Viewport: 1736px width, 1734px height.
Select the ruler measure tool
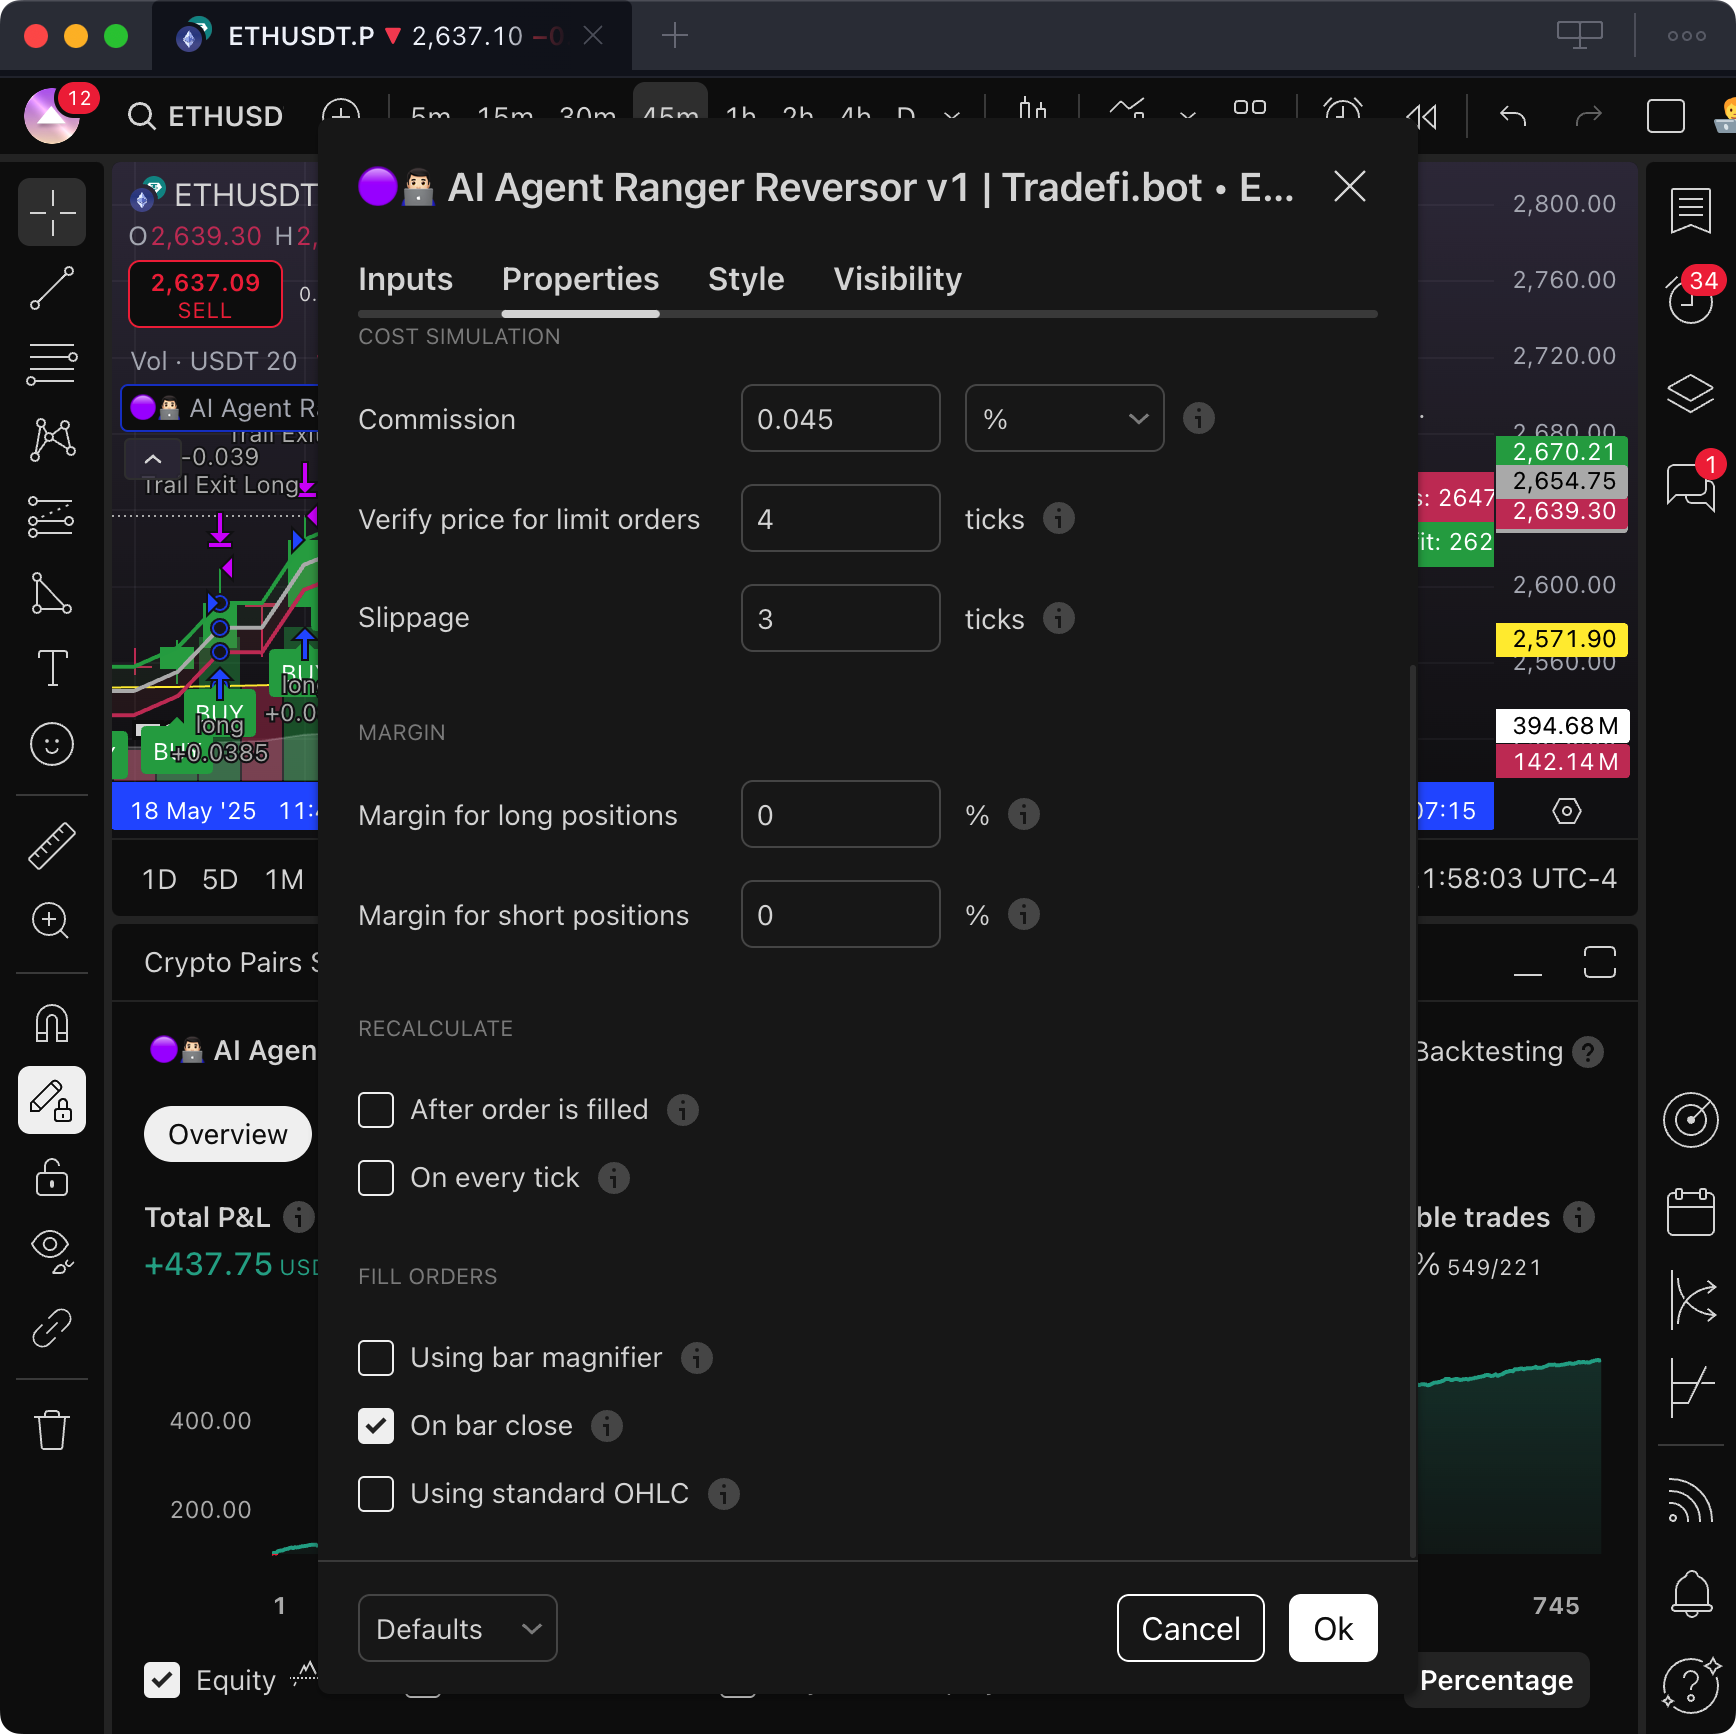tap(52, 845)
